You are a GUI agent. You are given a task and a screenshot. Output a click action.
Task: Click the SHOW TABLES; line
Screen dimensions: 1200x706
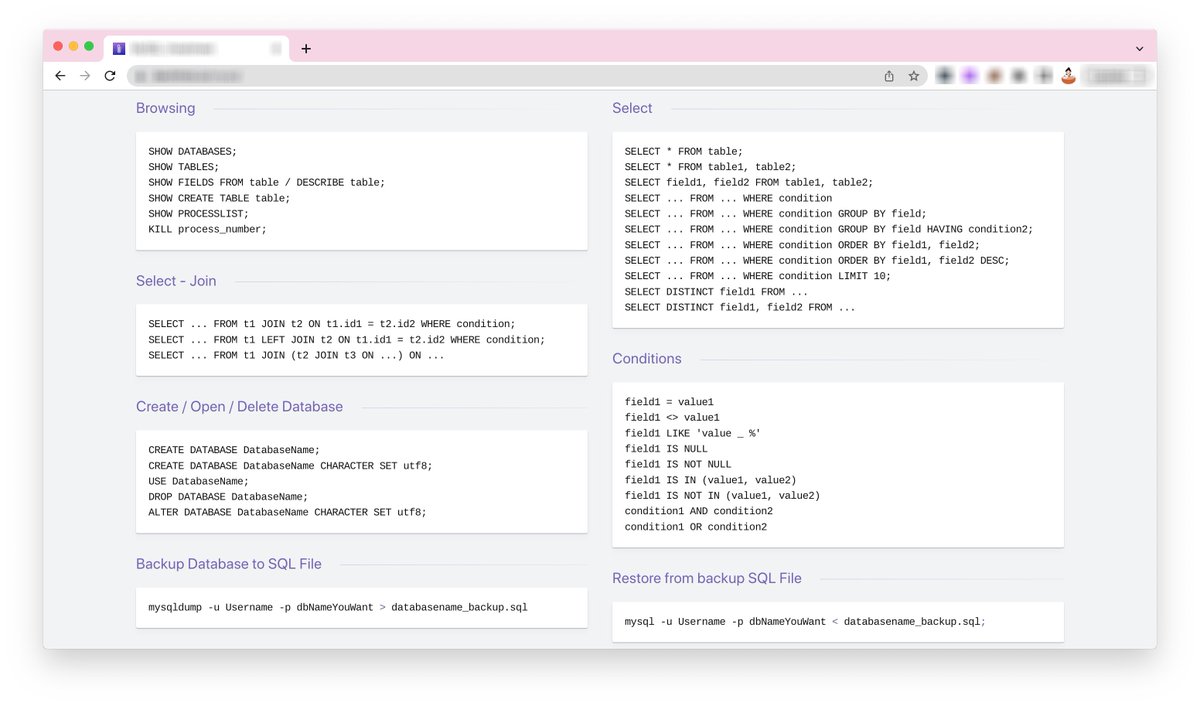(184, 167)
